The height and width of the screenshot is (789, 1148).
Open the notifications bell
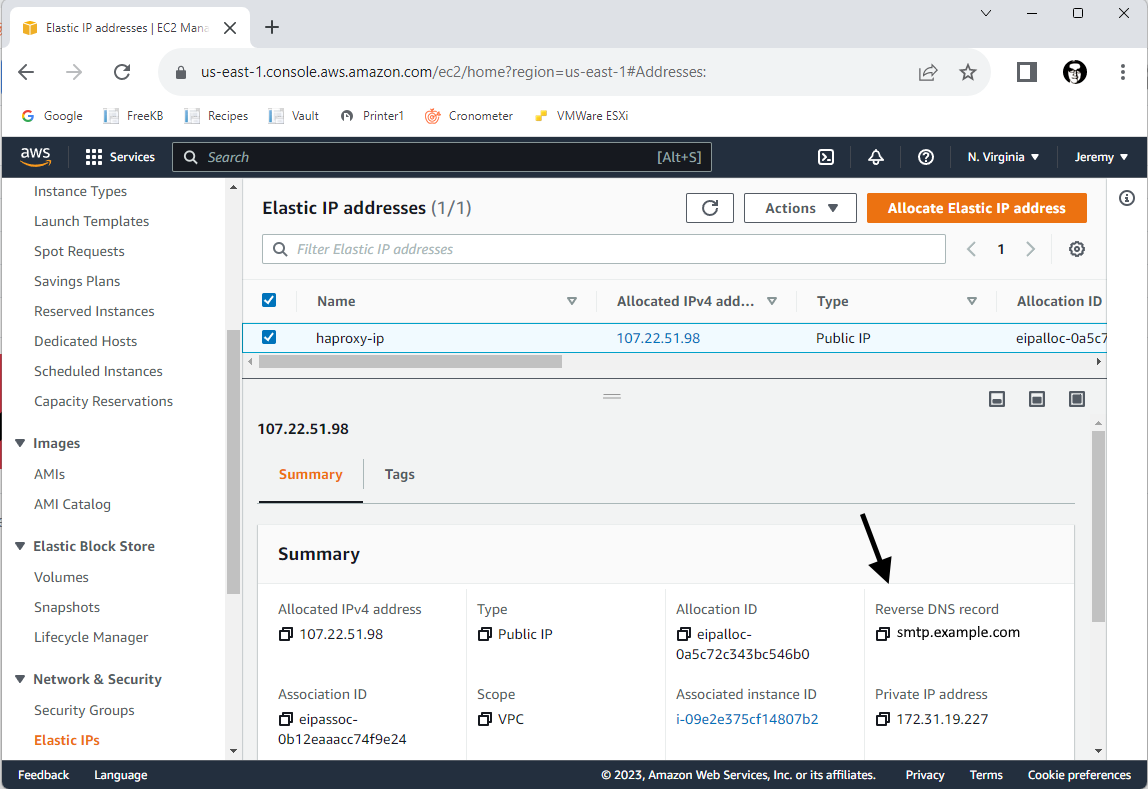point(876,157)
